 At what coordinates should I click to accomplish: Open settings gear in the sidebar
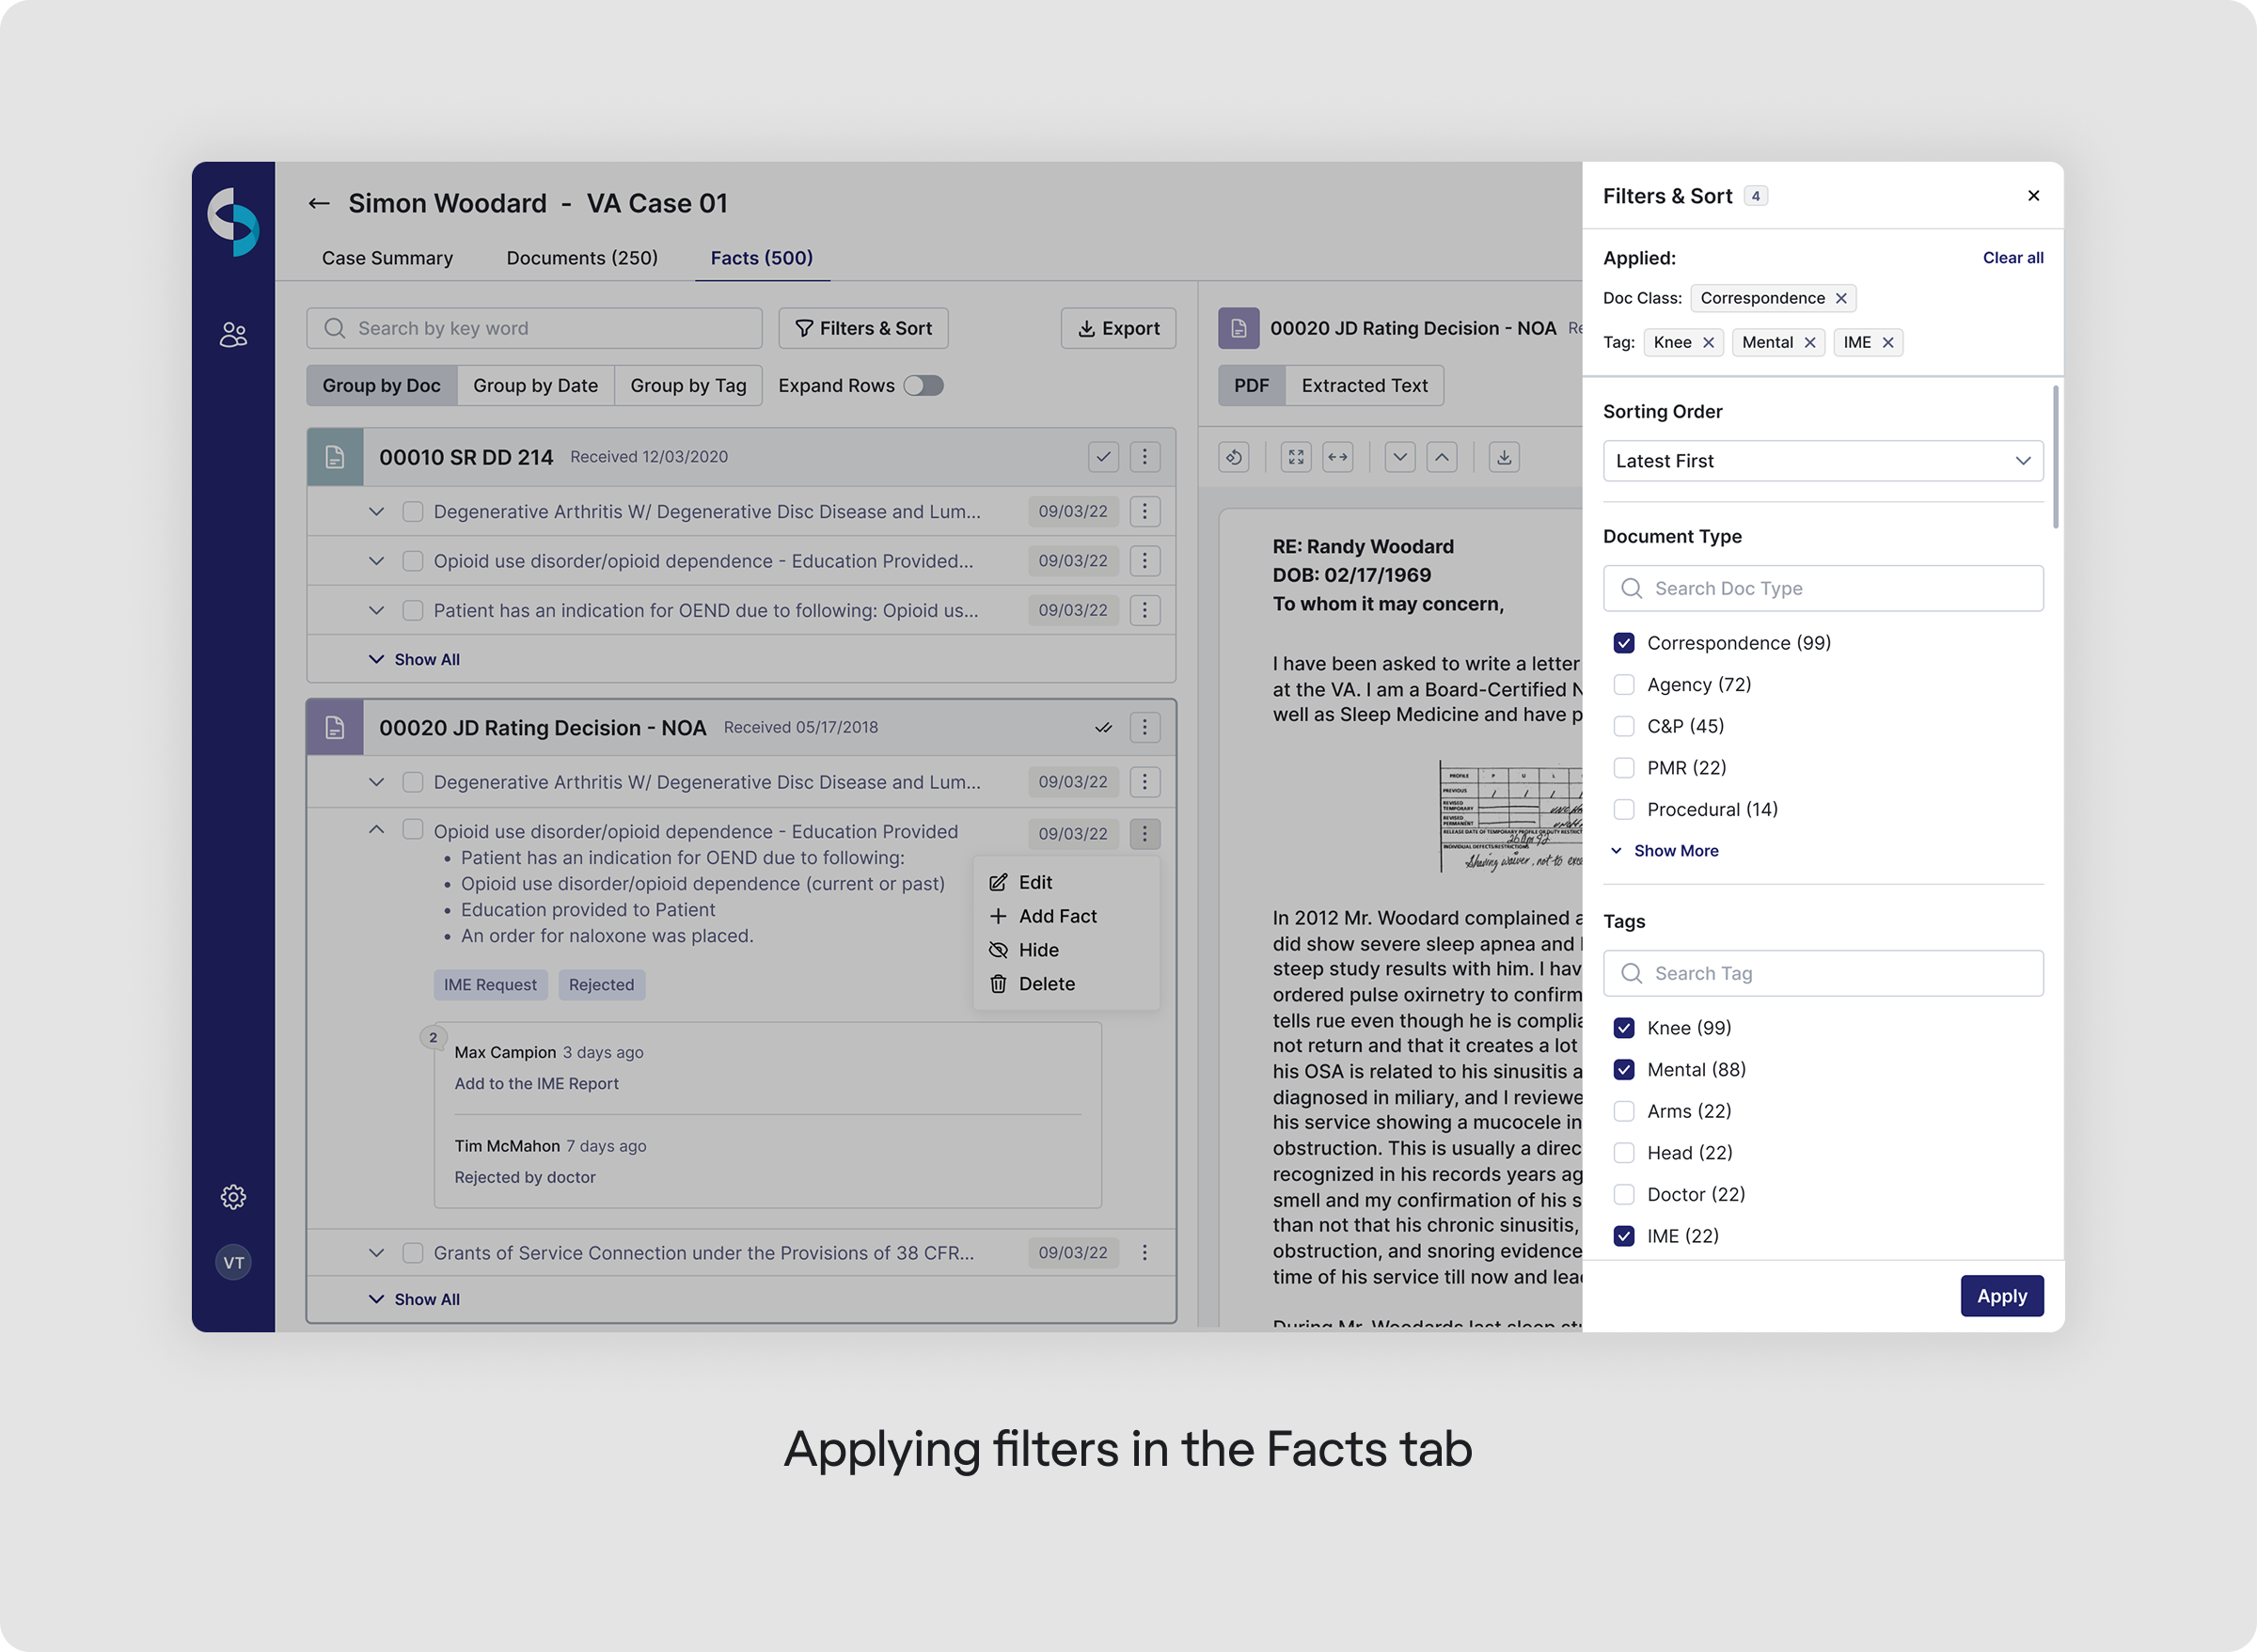(x=233, y=1197)
